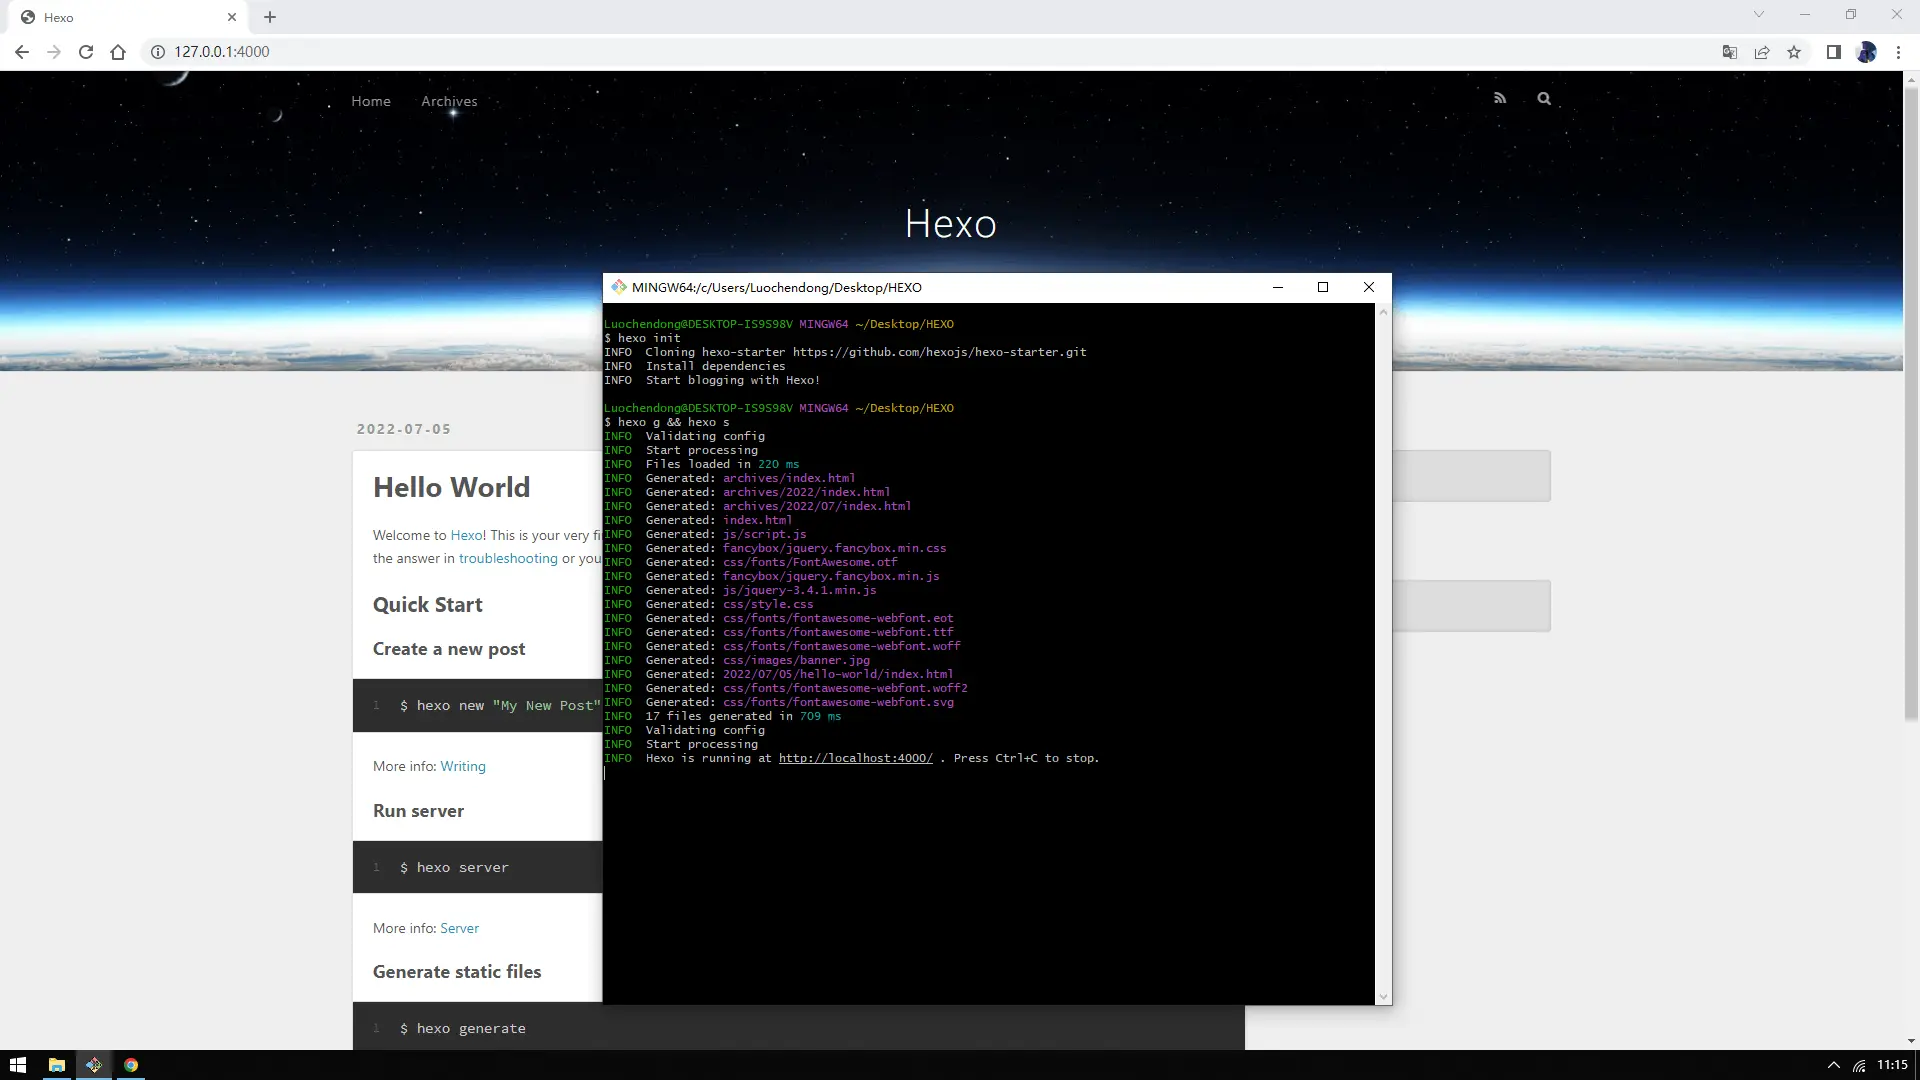Open the Windows Start menu
Image resolution: width=1920 pixels, height=1080 pixels.
[18, 1065]
